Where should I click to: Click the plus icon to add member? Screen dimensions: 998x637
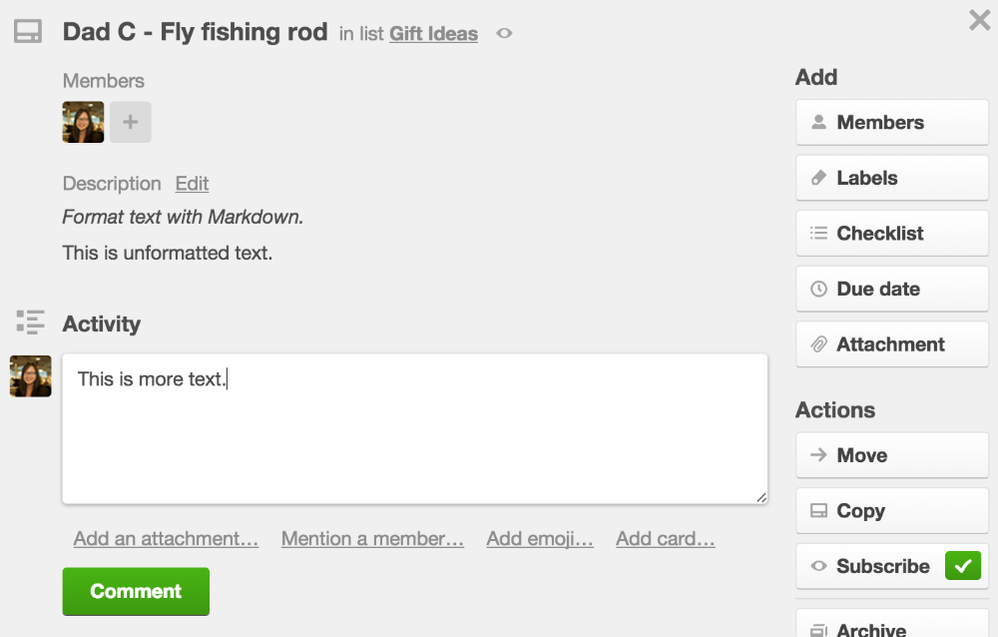(x=130, y=123)
